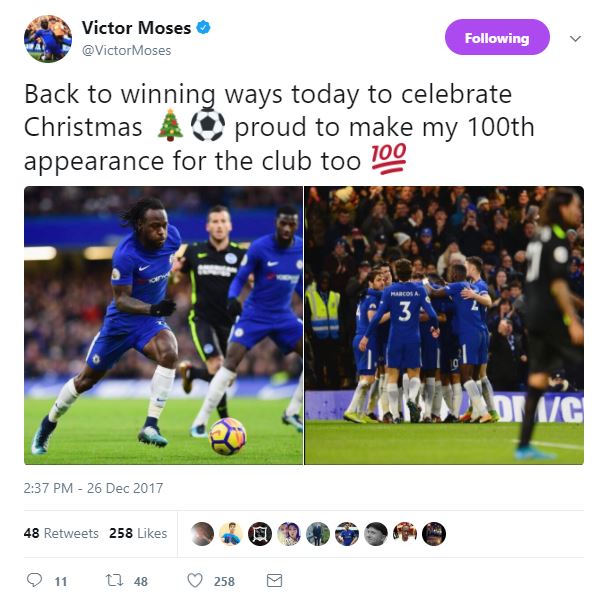
Task: Click the reply speech bubble icon
Action: coord(35,580)
